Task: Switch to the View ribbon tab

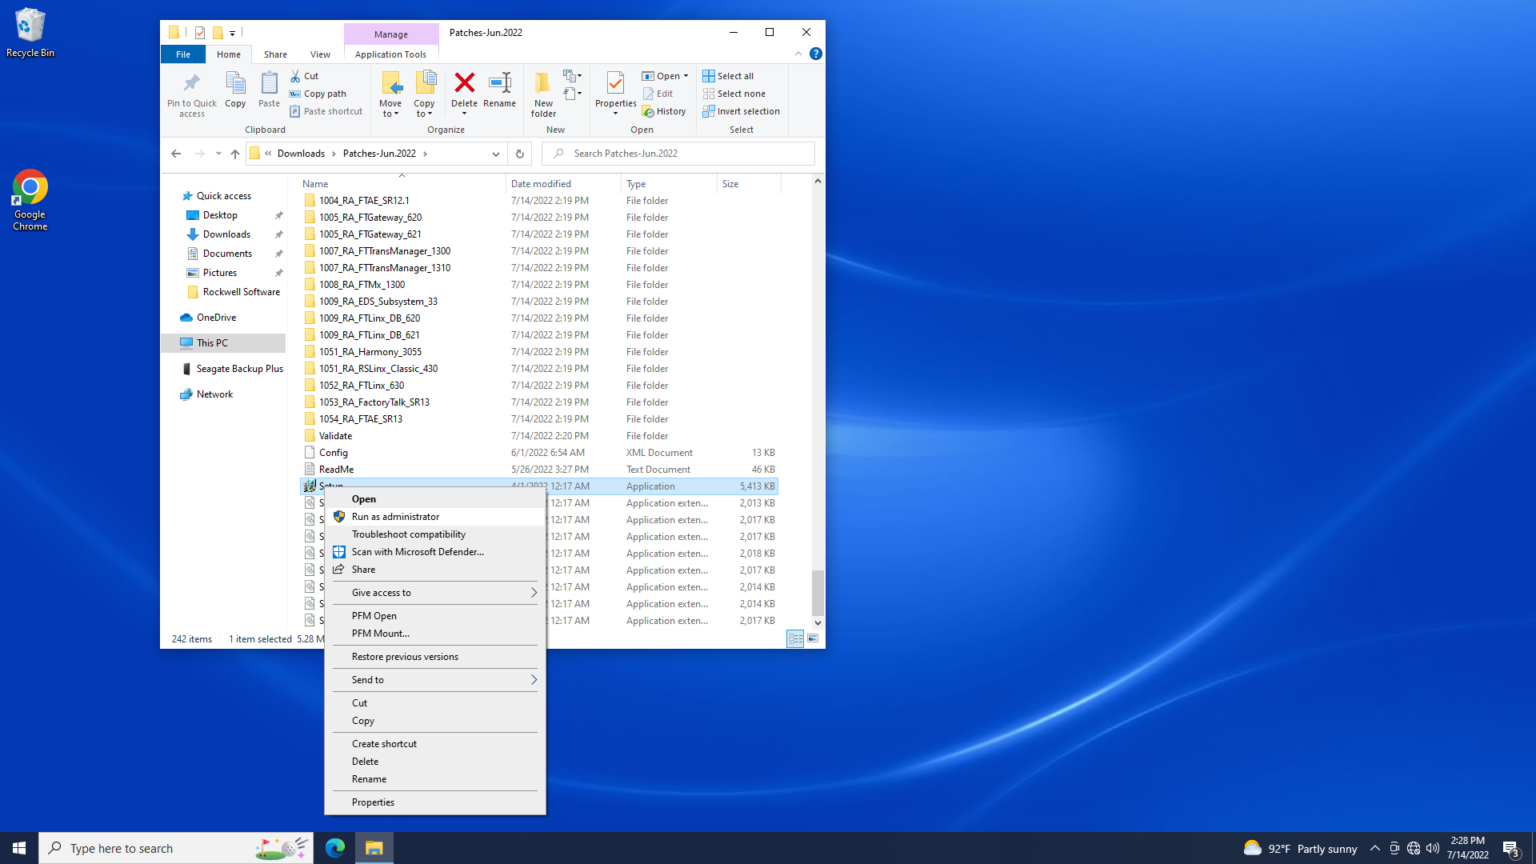Action: pos(319,54)
